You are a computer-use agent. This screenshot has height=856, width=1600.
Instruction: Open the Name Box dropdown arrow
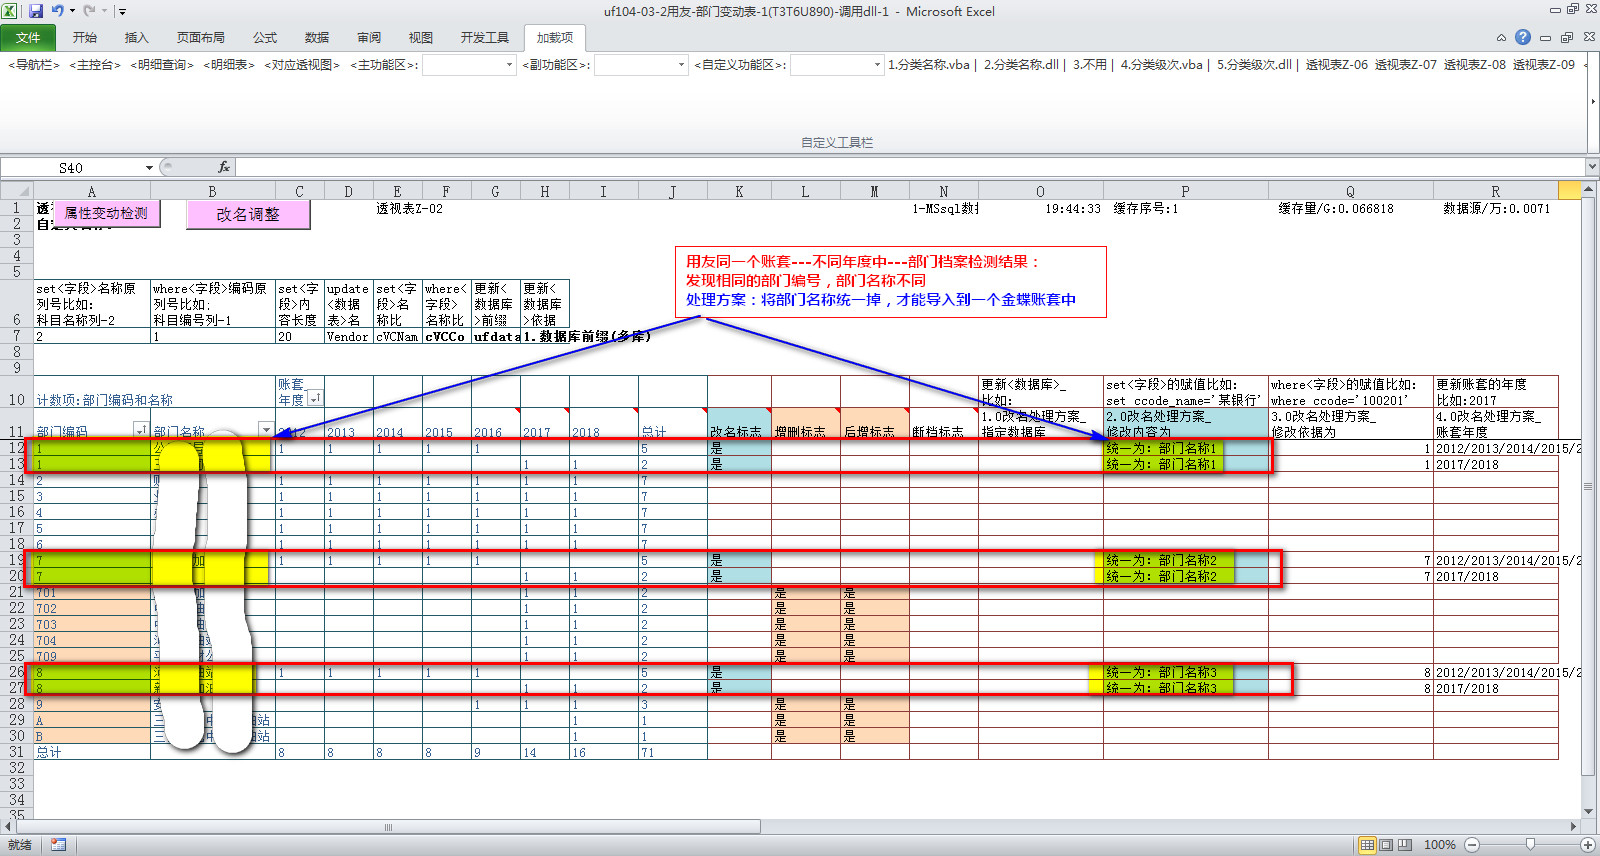coord(149,168)
